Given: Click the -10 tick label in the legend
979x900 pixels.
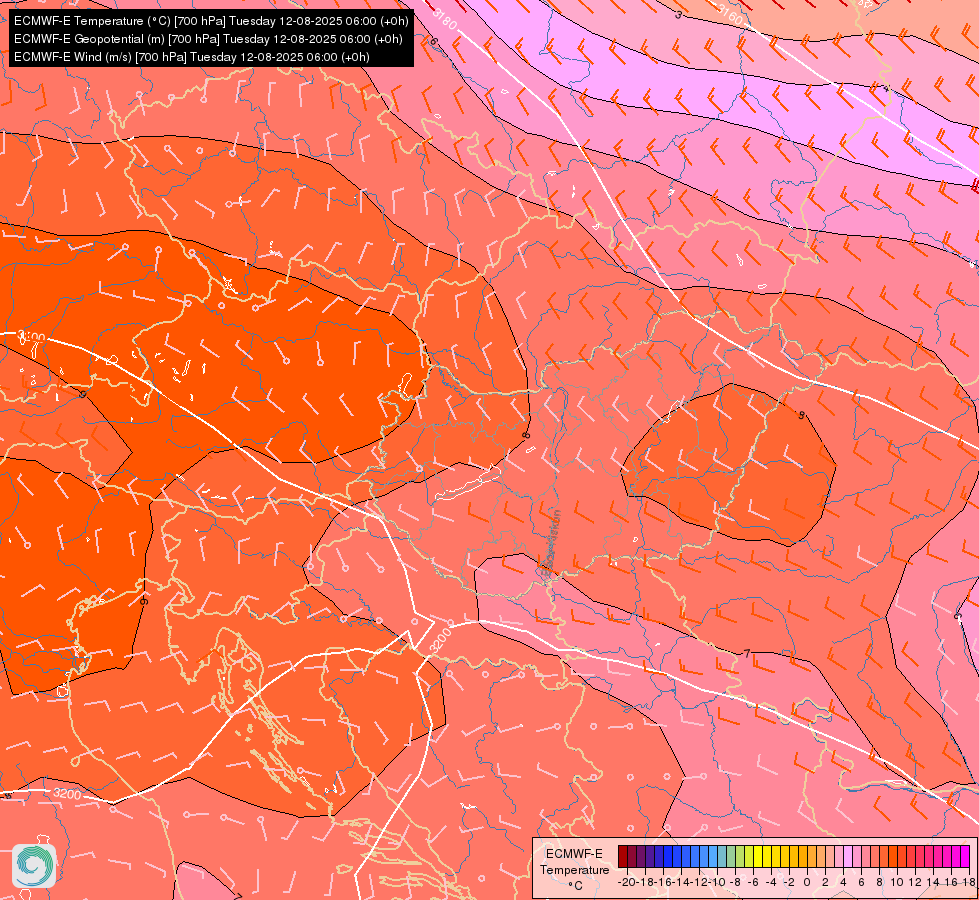Looking at the screenshot, I should (717, 882).
